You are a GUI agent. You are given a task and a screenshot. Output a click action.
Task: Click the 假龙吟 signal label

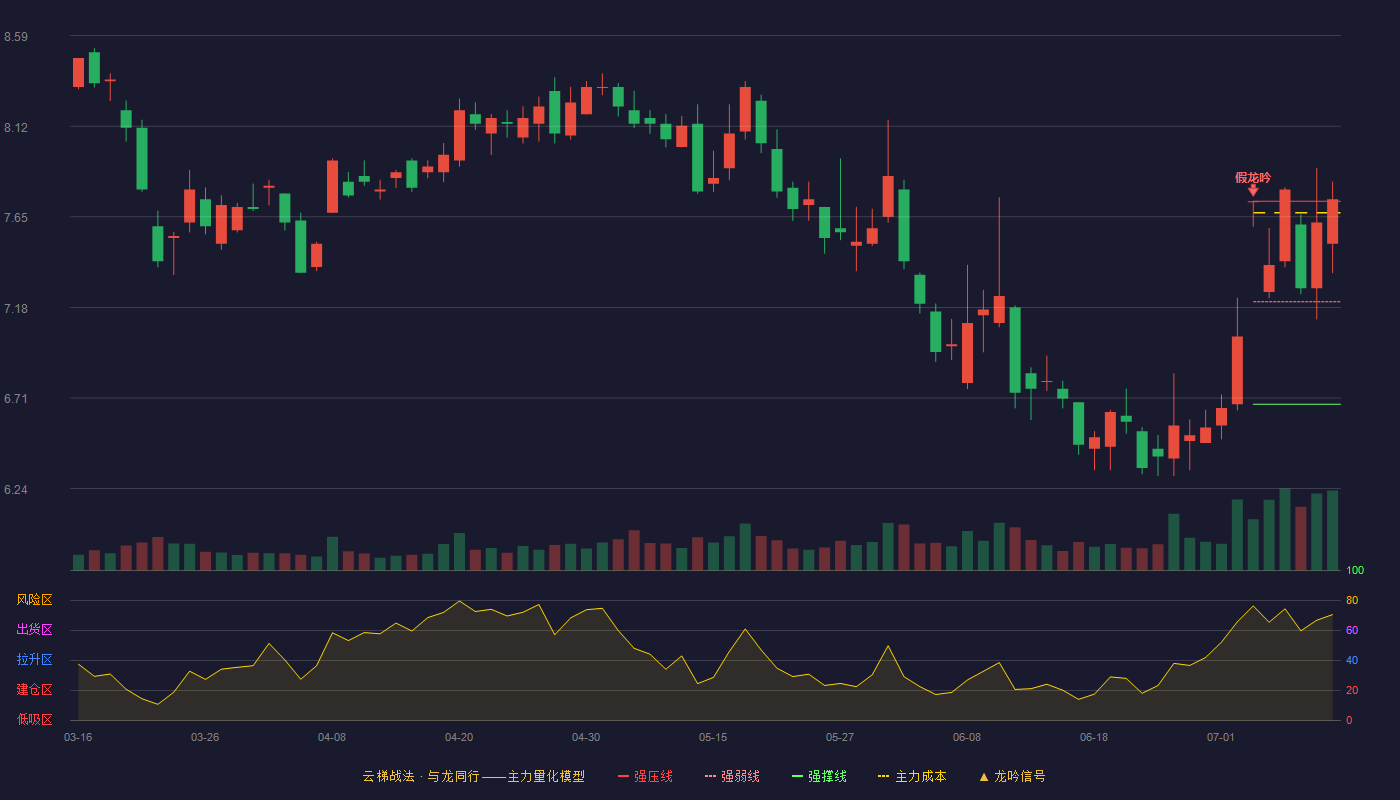pos(1253,178)
